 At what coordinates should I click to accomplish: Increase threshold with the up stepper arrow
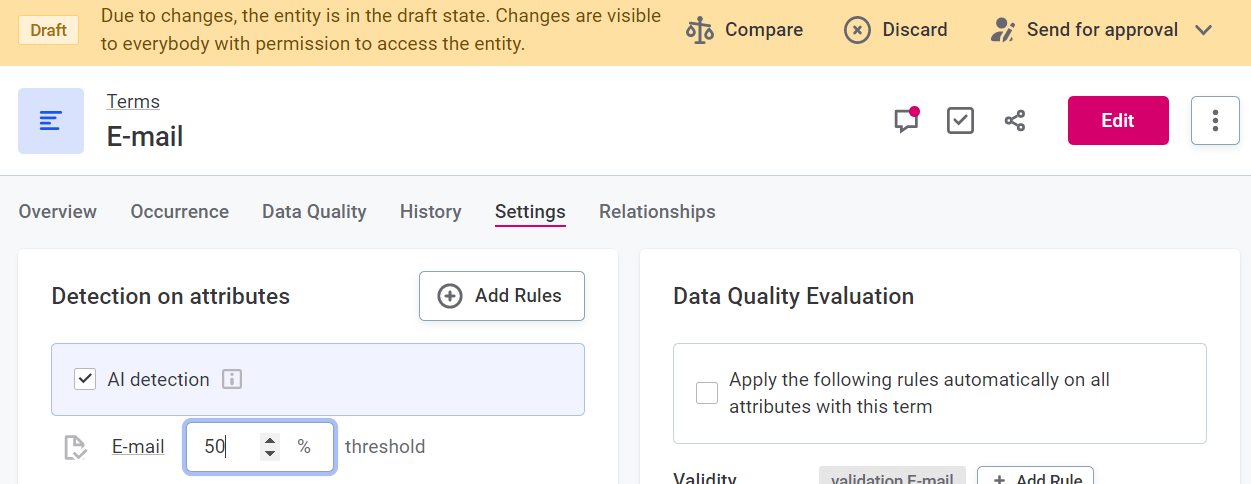pos(269,439)
